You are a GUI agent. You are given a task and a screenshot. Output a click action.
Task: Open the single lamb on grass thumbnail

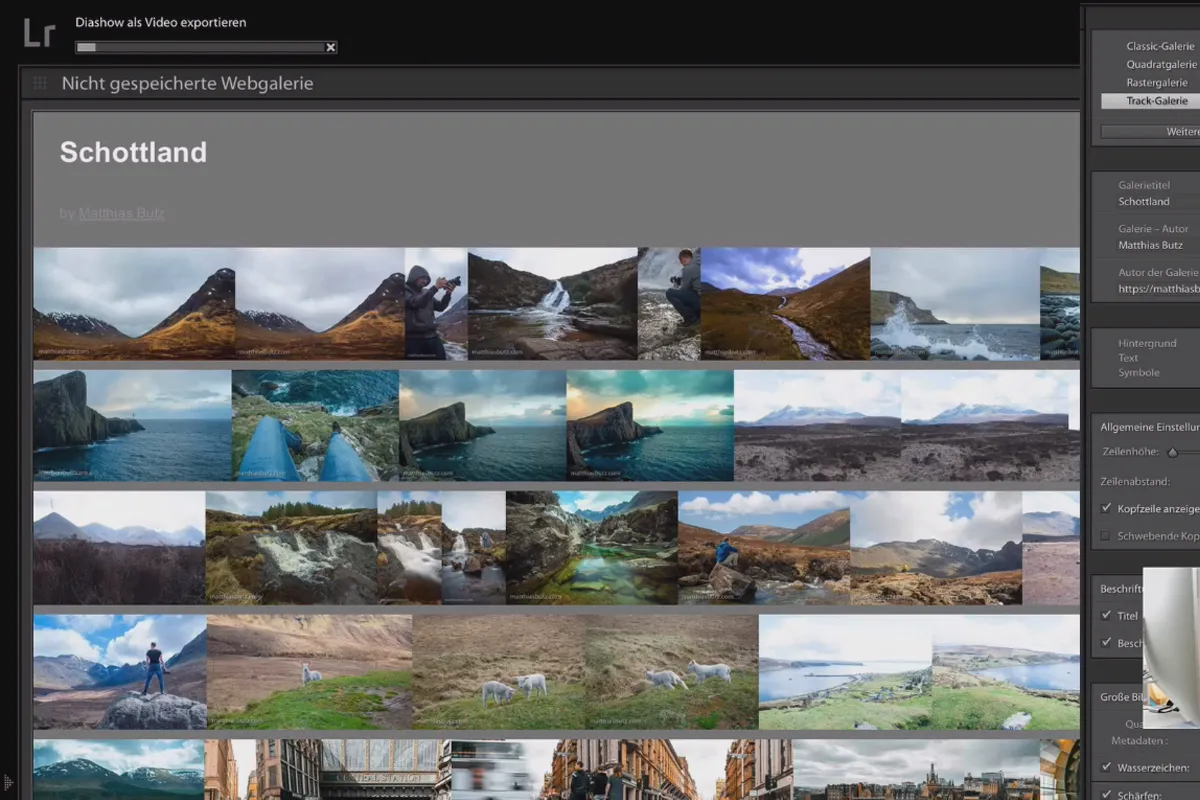[309, 672]
